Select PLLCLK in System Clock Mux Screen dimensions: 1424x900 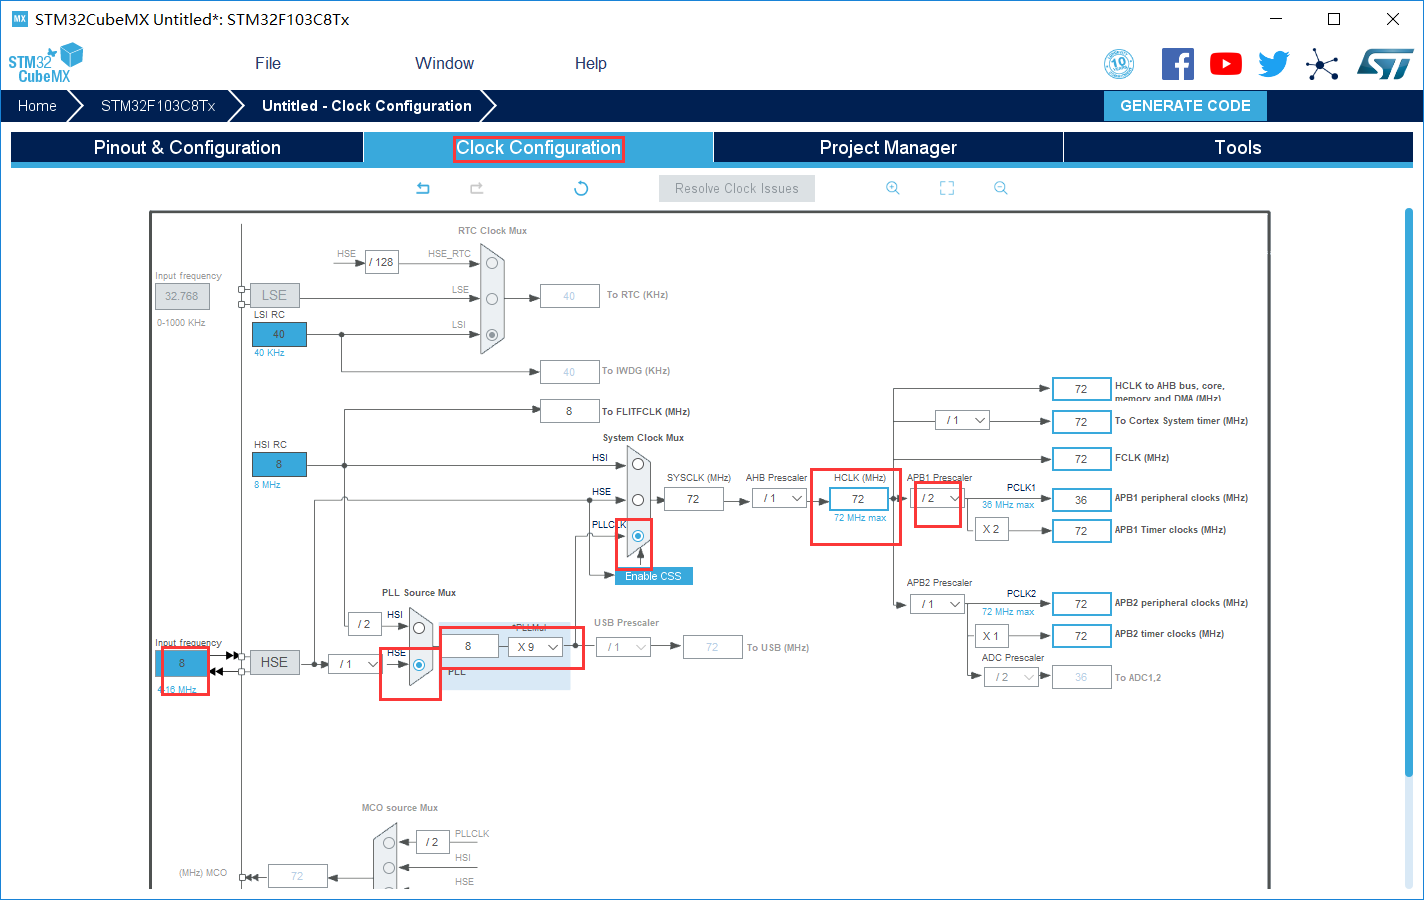638,536
